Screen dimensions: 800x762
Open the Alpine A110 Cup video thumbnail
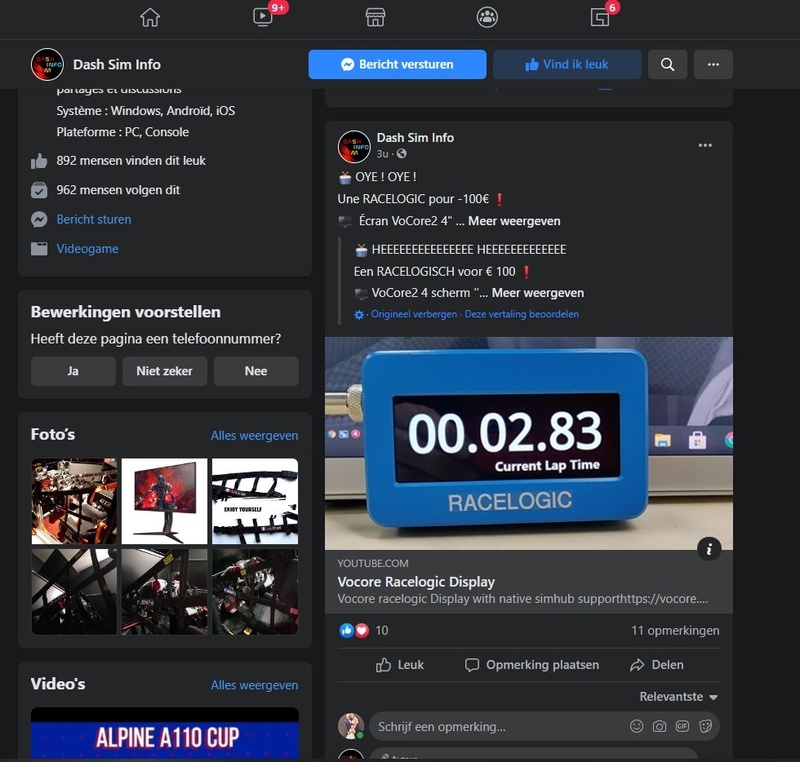[x=165, y=733]
